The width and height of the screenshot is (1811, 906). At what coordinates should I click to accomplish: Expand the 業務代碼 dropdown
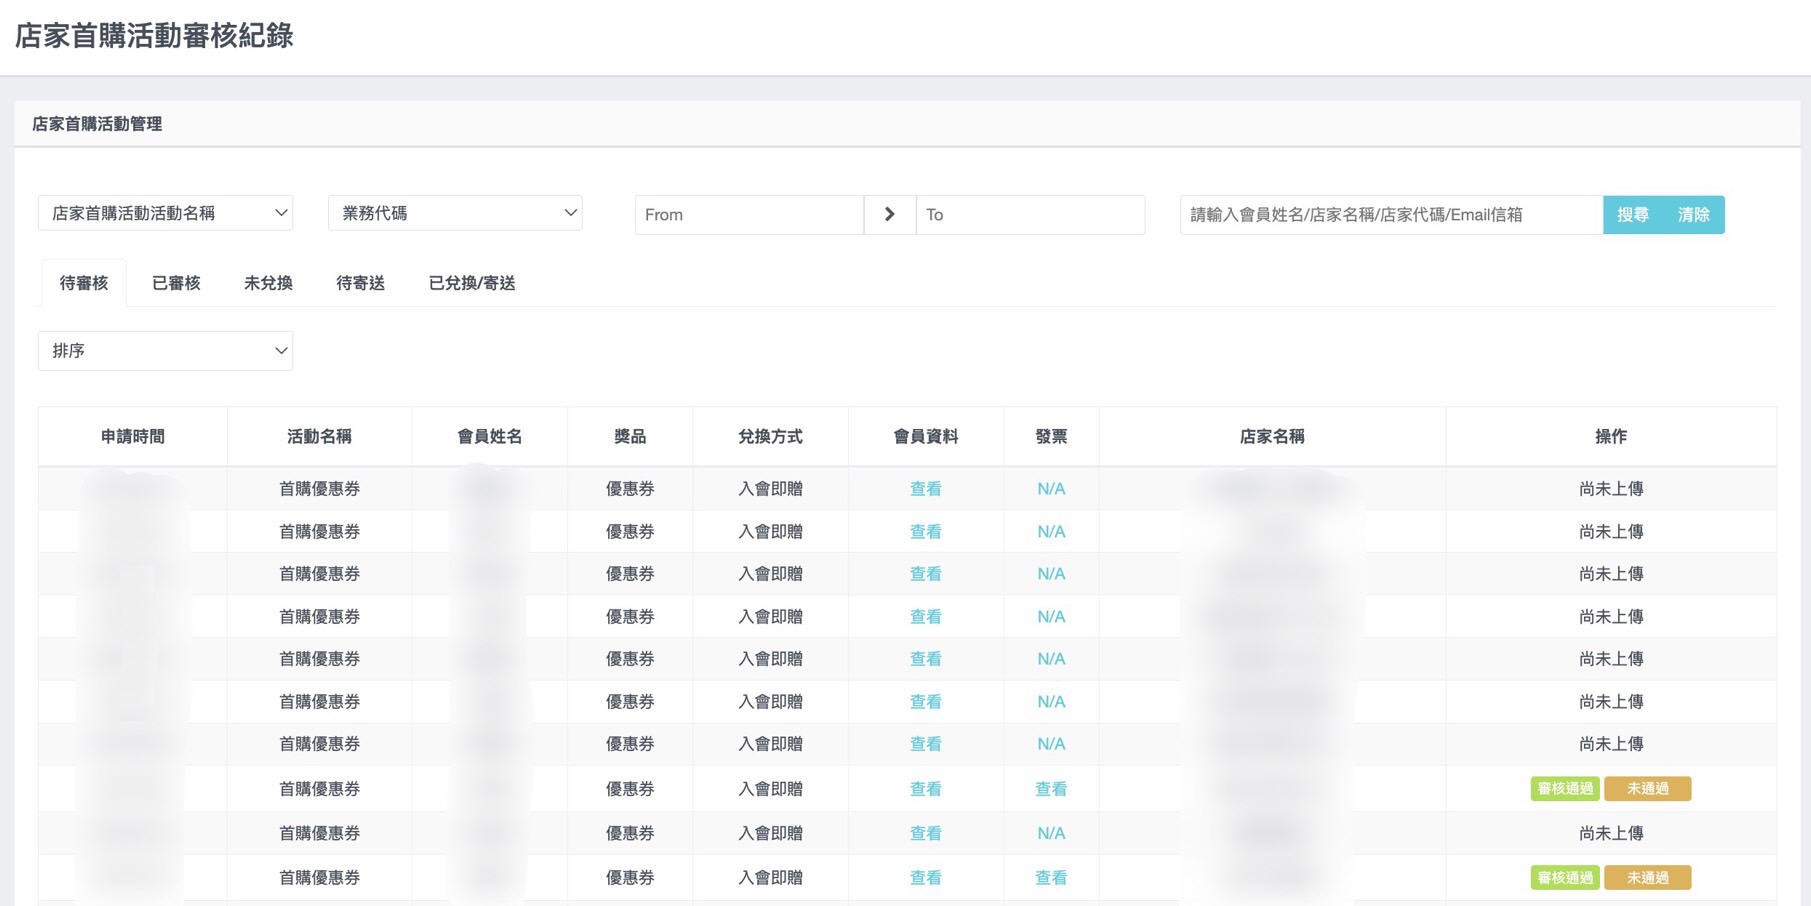455,213
